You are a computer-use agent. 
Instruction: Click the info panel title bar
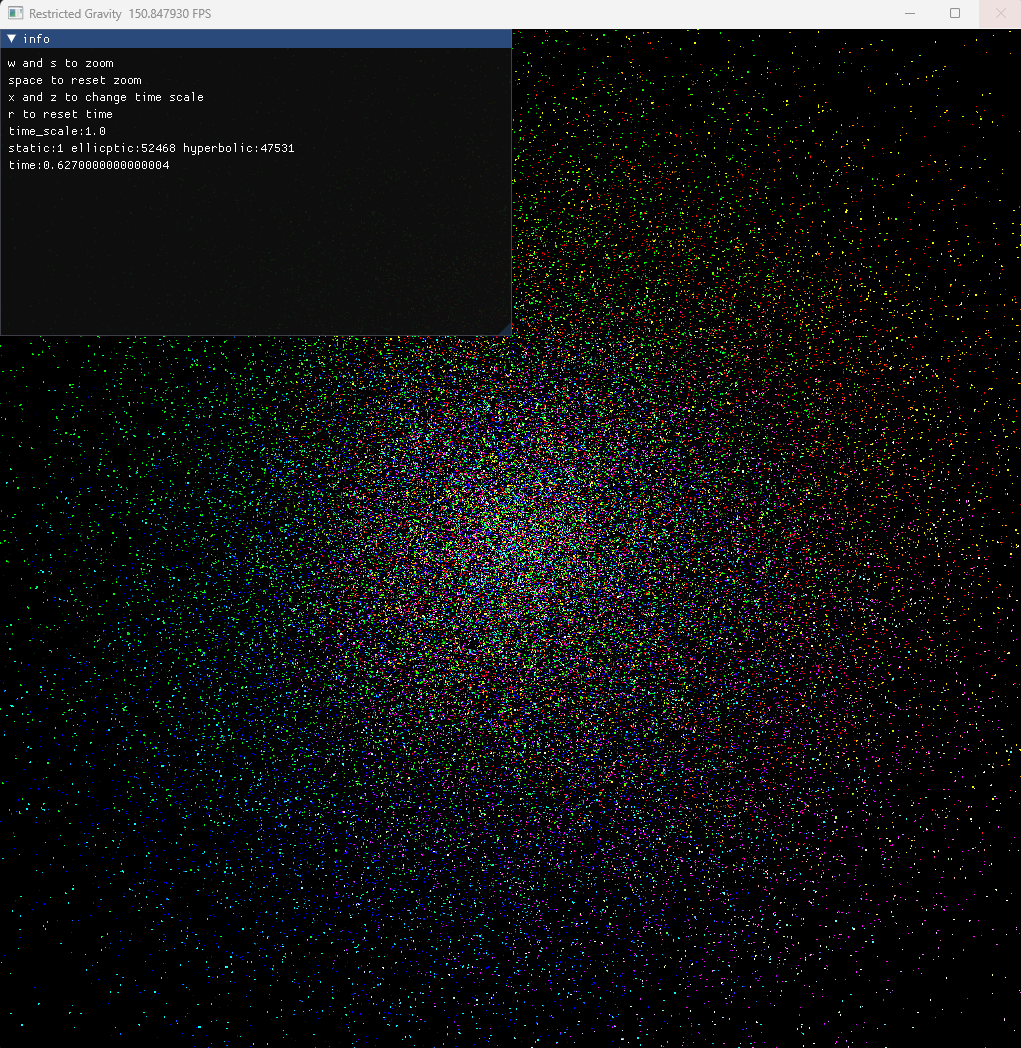256,39
